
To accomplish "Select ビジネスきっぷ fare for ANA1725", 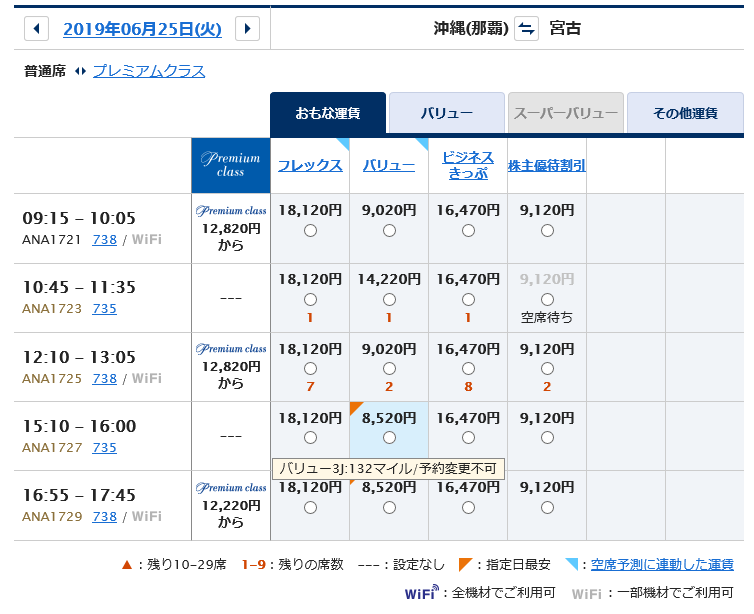I will pyautogui.click(x=468, y=369).
